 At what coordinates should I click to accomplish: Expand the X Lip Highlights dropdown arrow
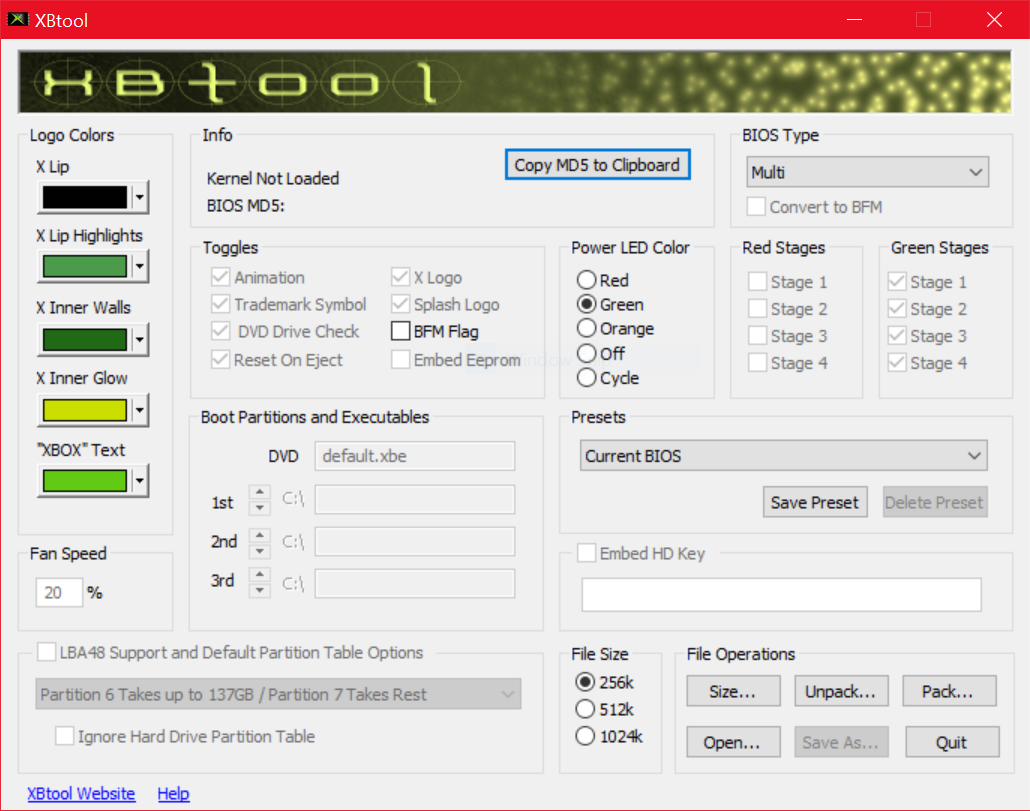tap(139, 266)
